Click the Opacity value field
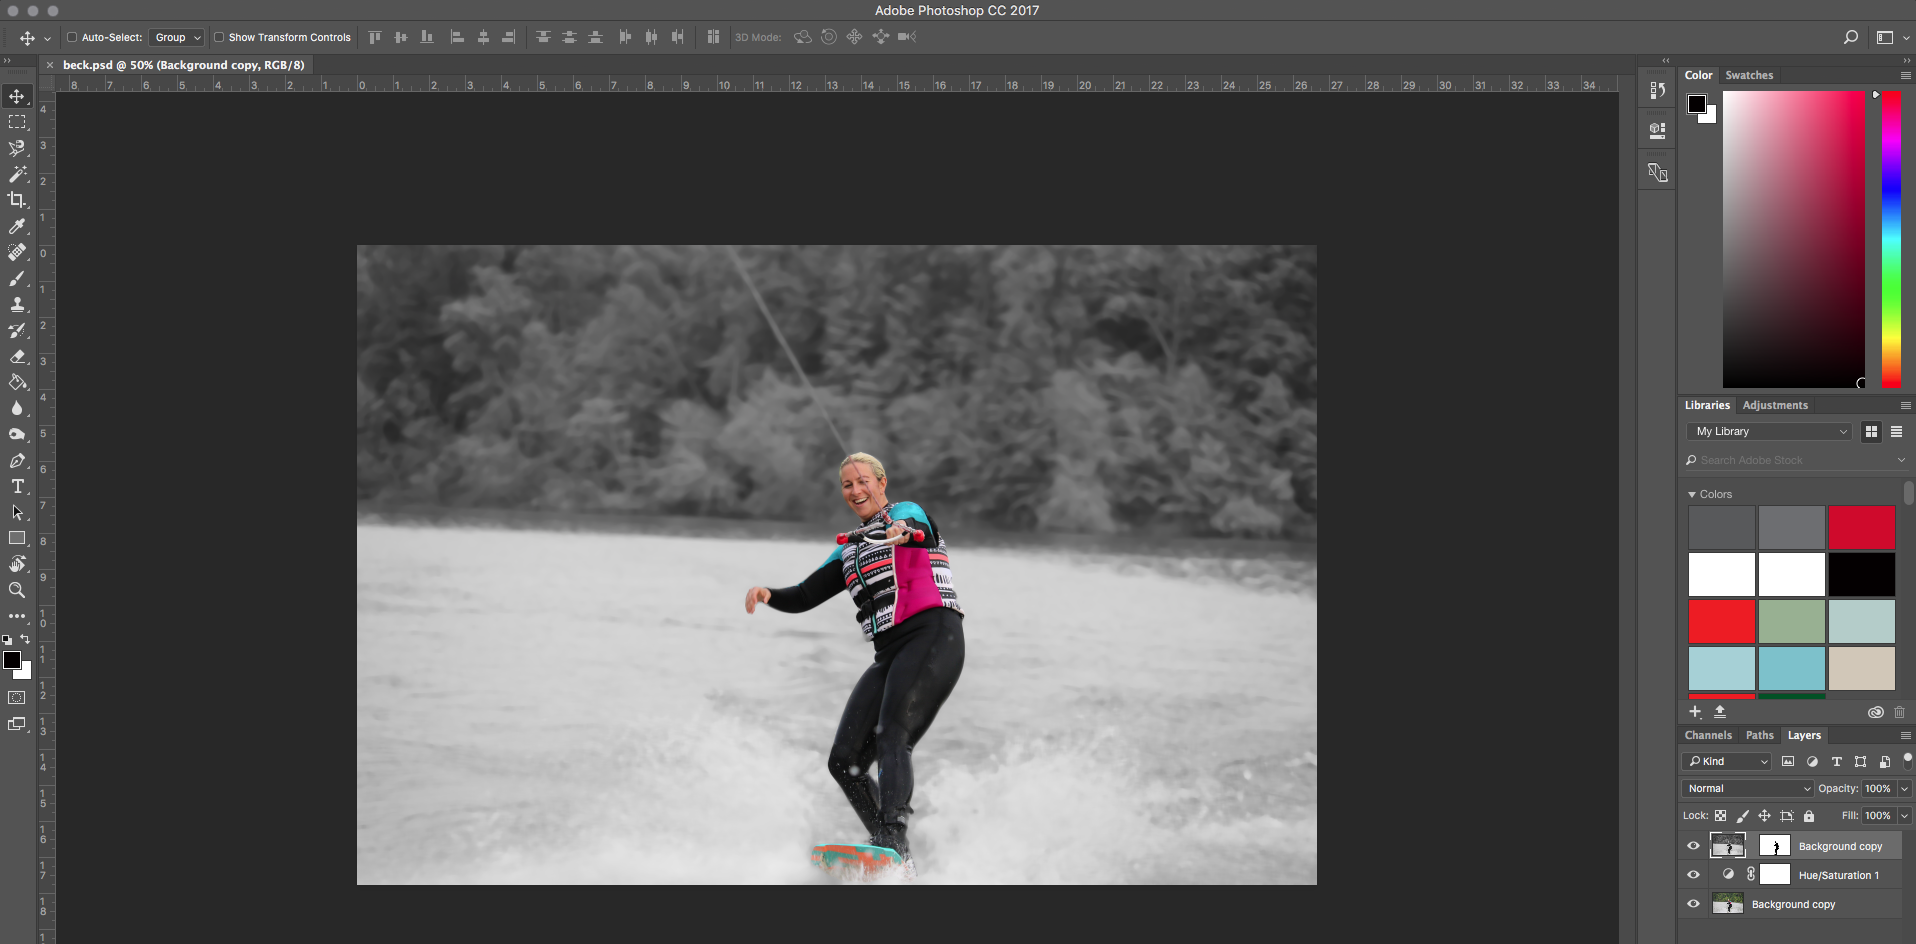The height and width of the screenshot is (944, 1916). click(1878, 788)
